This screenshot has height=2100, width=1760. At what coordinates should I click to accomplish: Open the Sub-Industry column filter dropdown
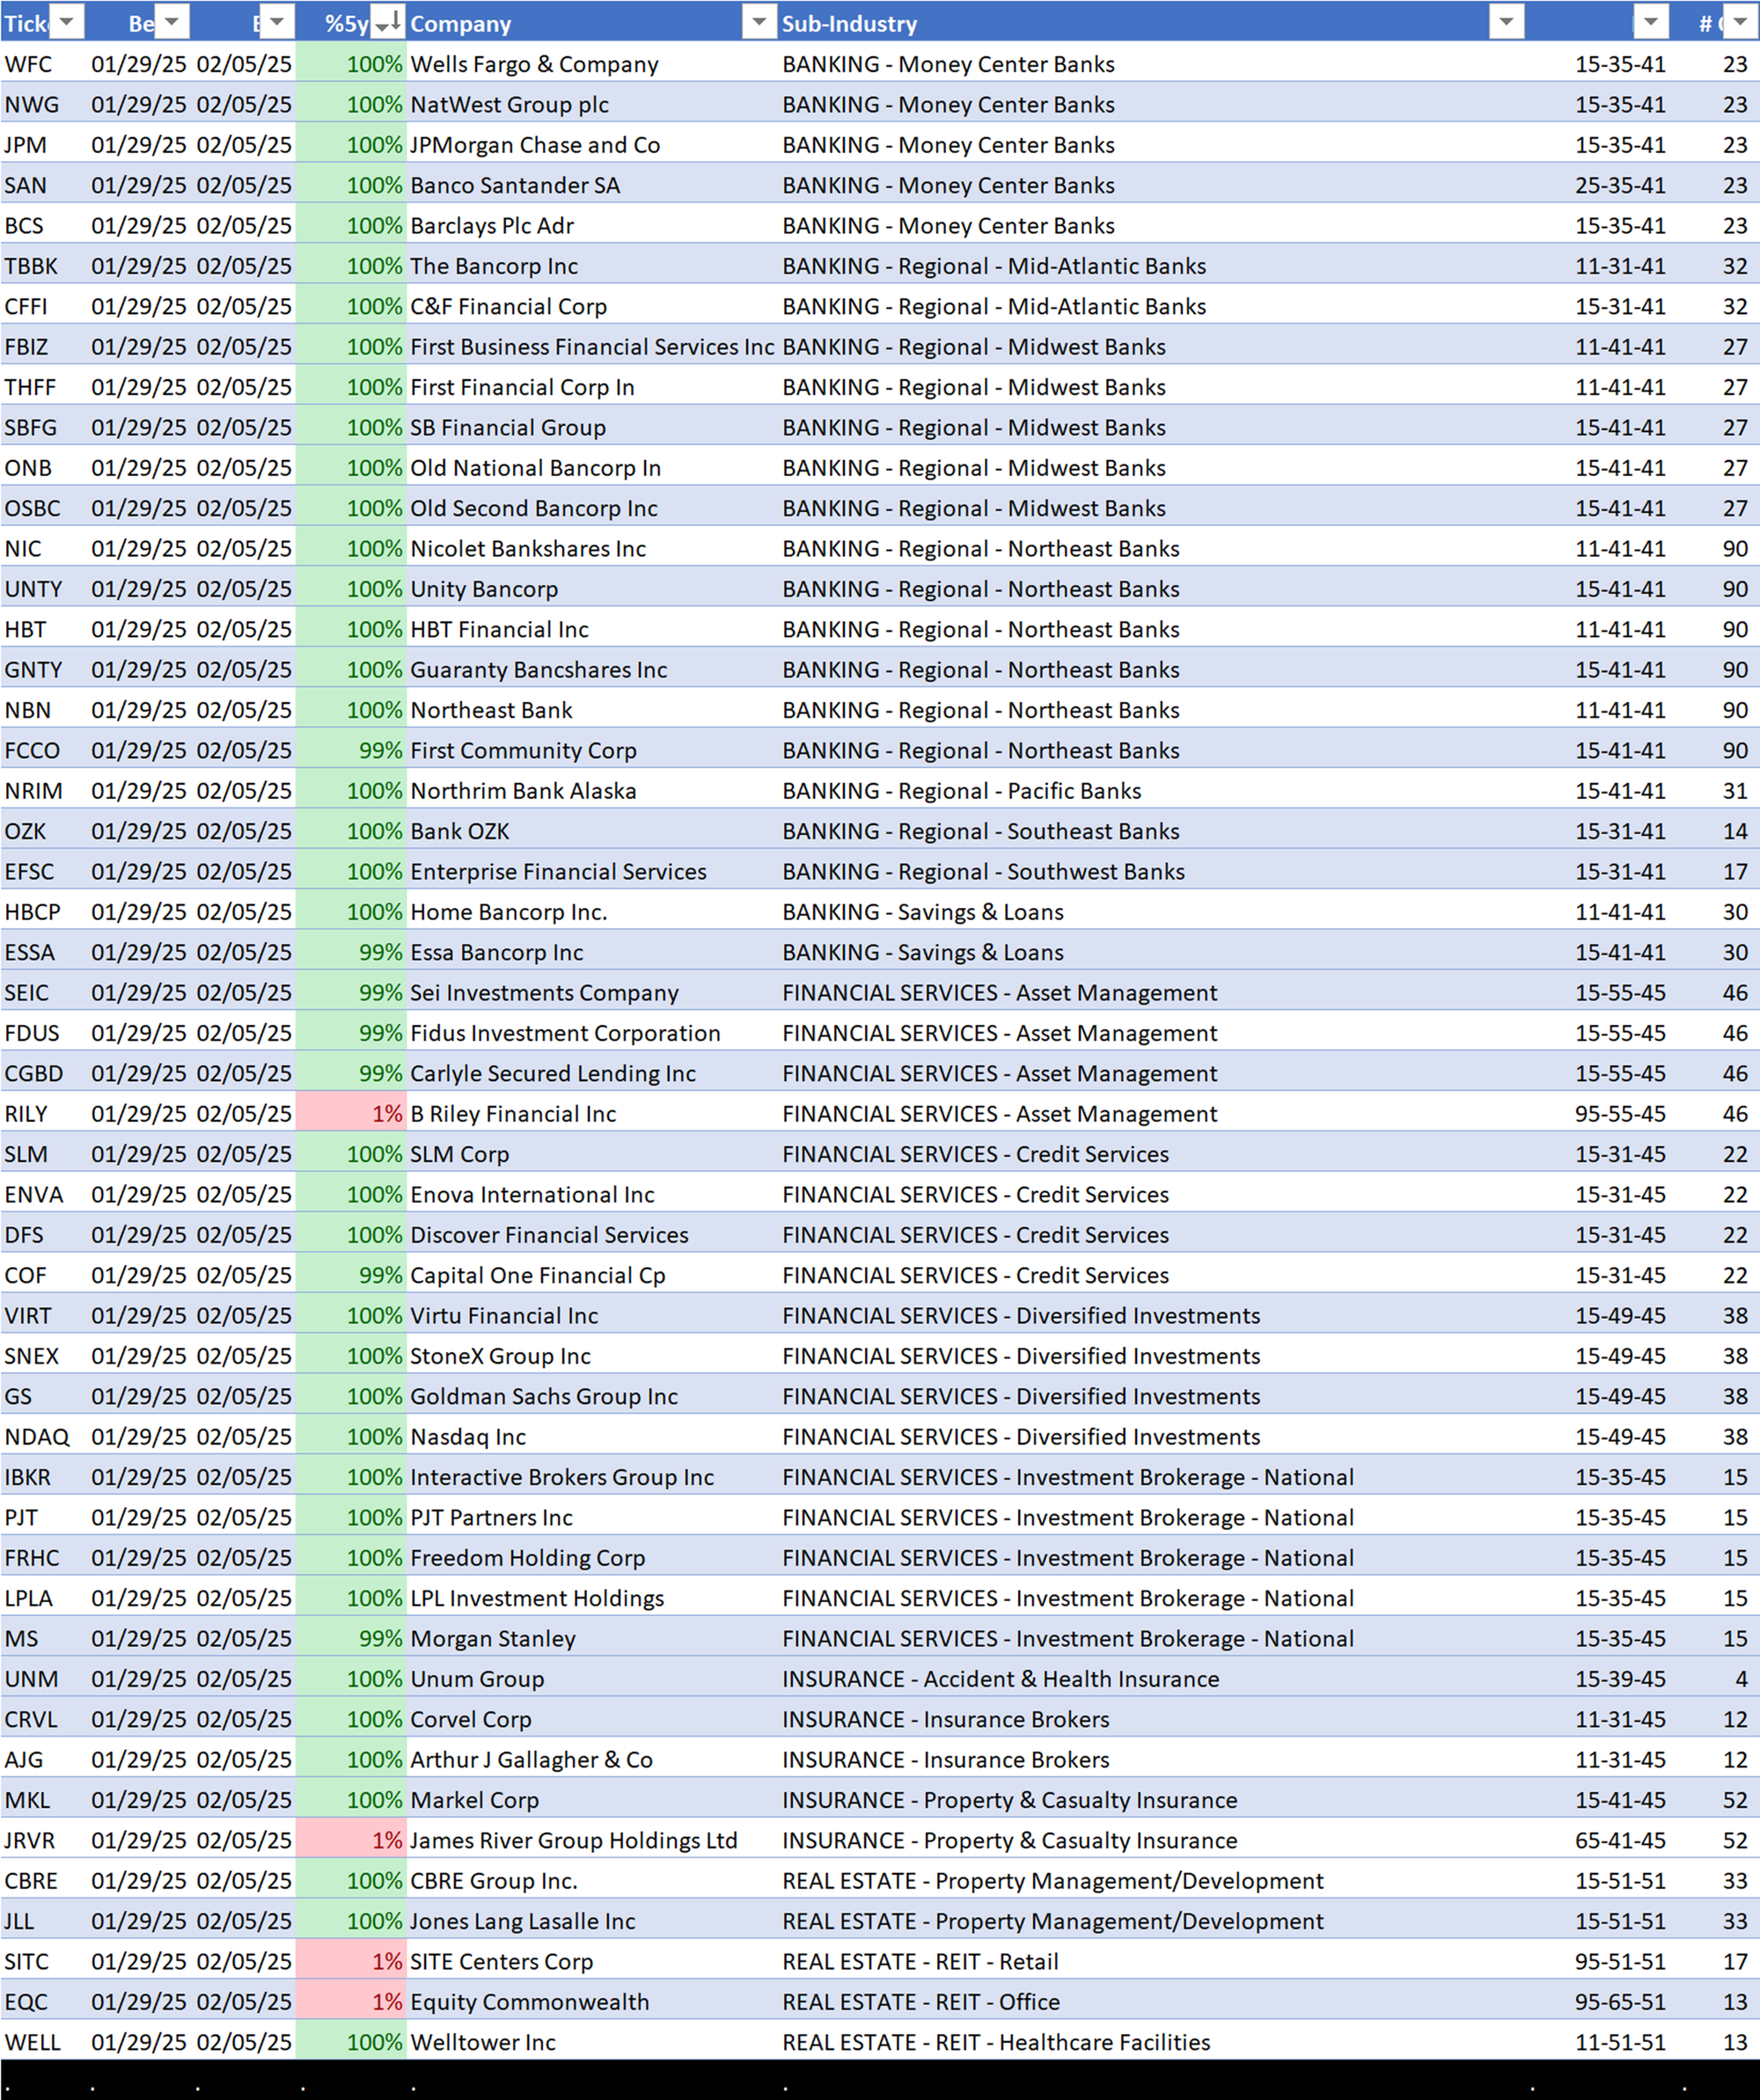click(x=1505, y=22)
